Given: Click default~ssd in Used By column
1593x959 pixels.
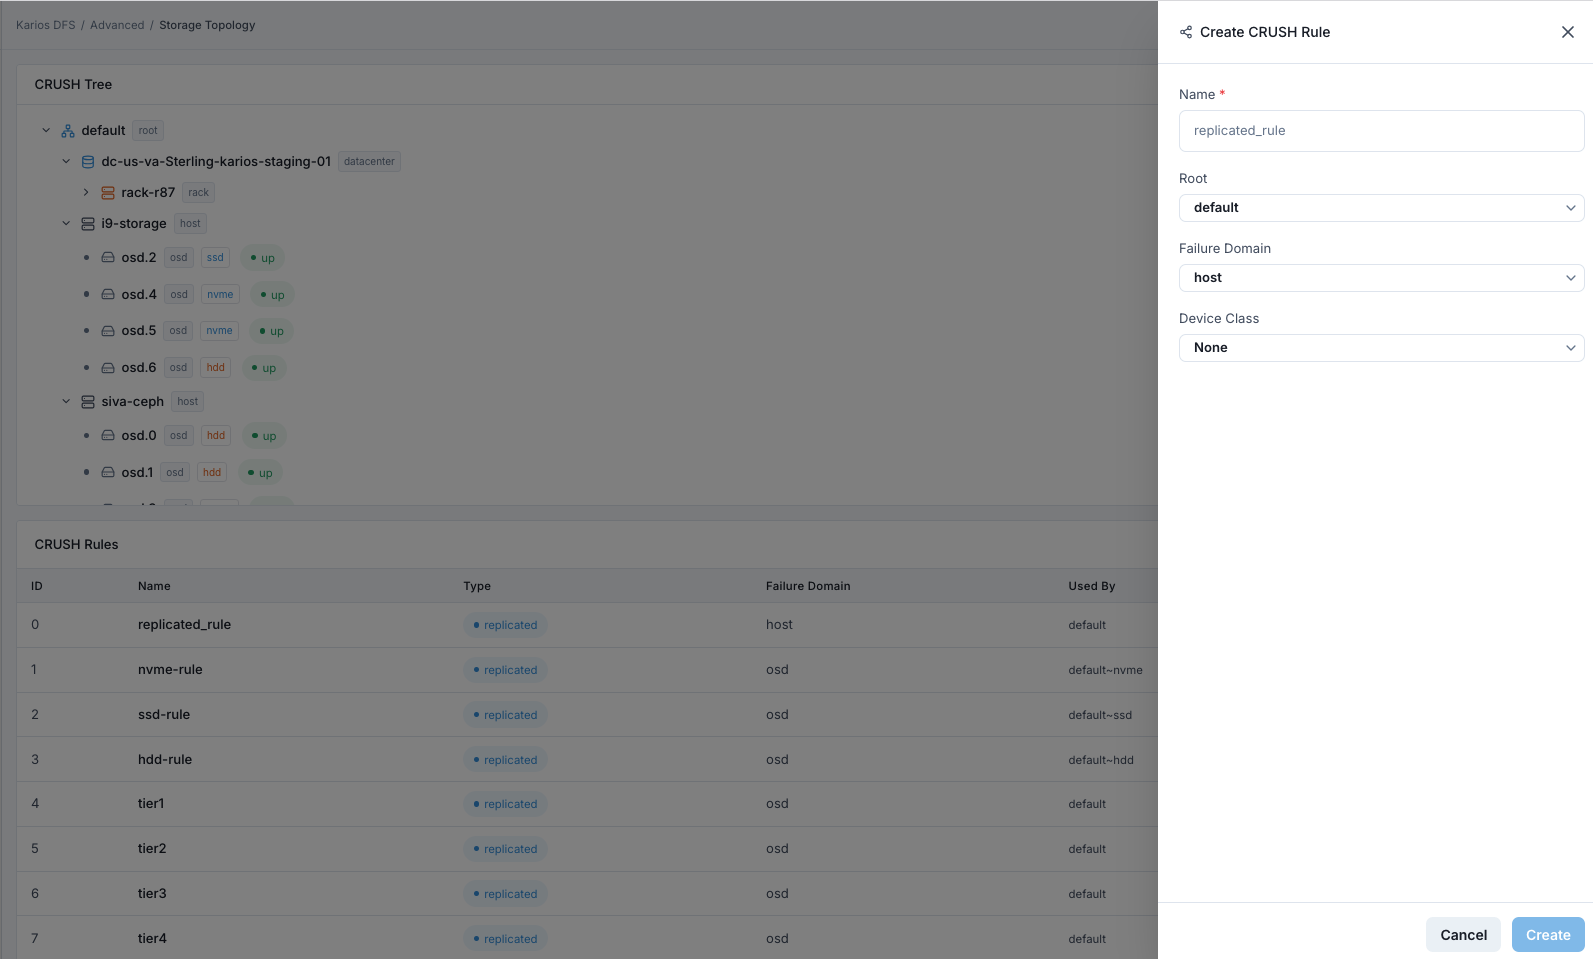Looking at the screenshot, I should point(1100,715).
